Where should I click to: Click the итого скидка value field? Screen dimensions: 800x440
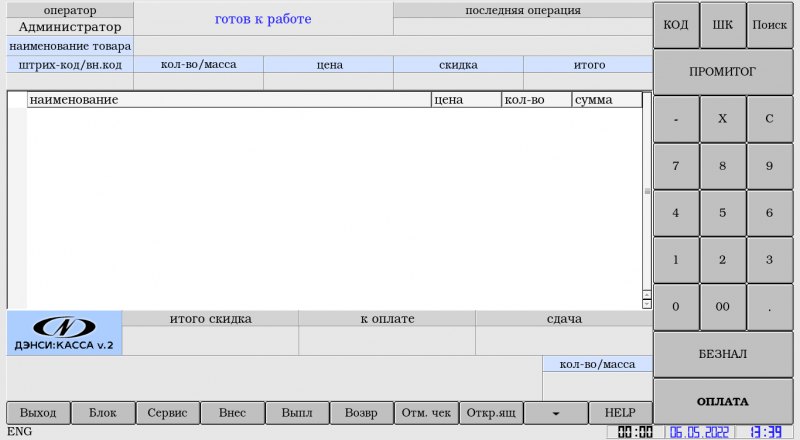(x=211, y=341)
